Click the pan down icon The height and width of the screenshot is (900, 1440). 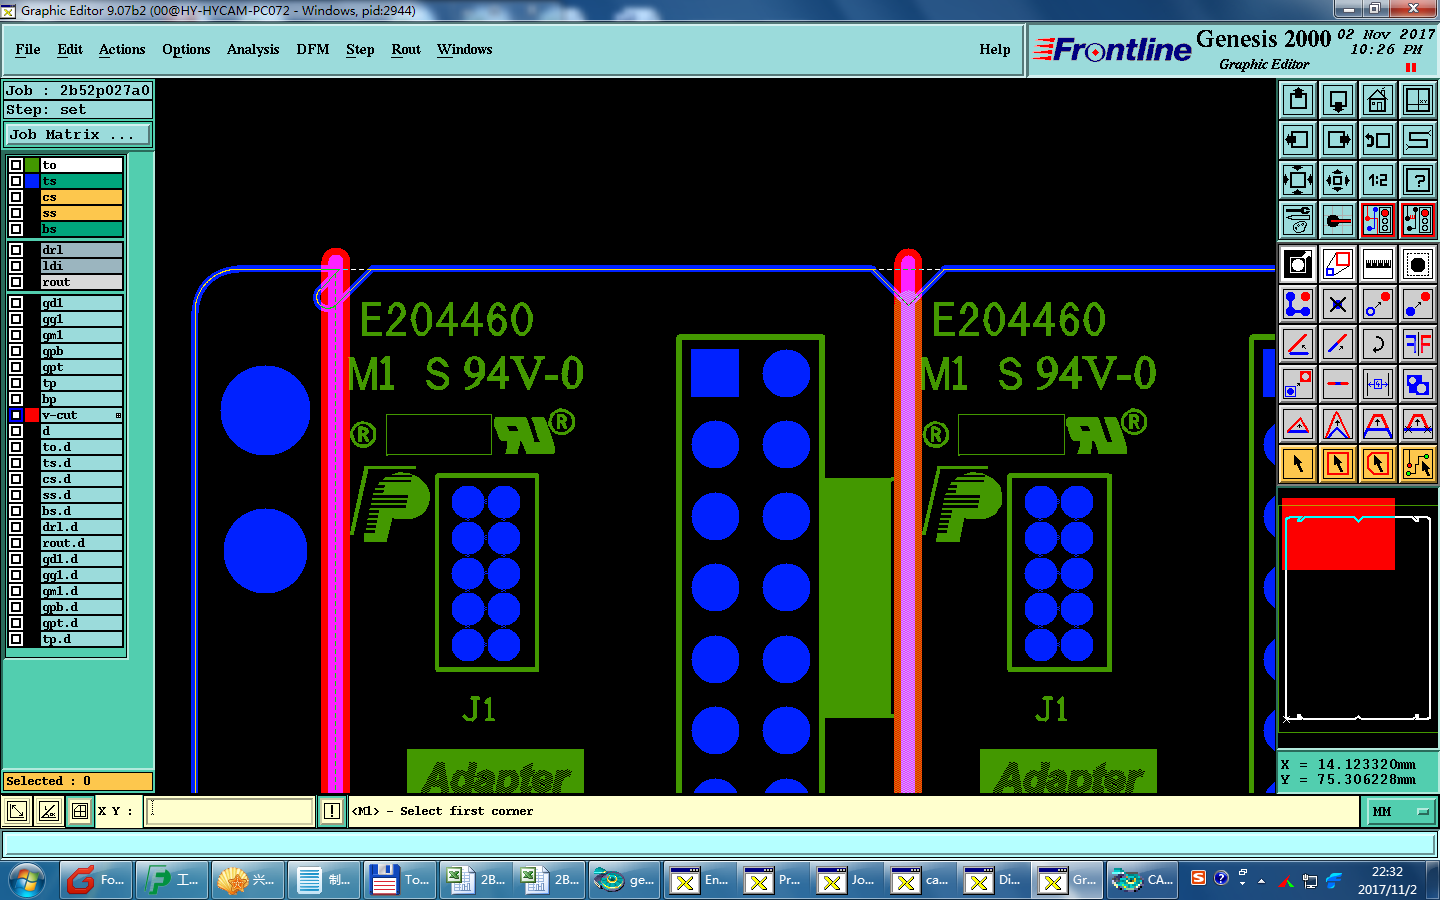[1338, 100]
